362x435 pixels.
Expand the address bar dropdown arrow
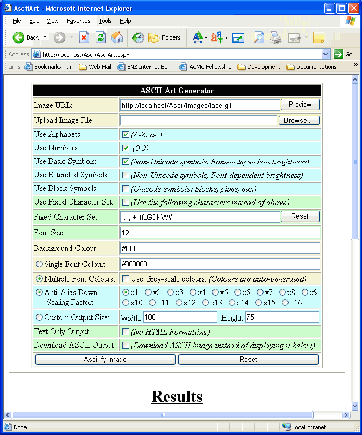point(326,54)
